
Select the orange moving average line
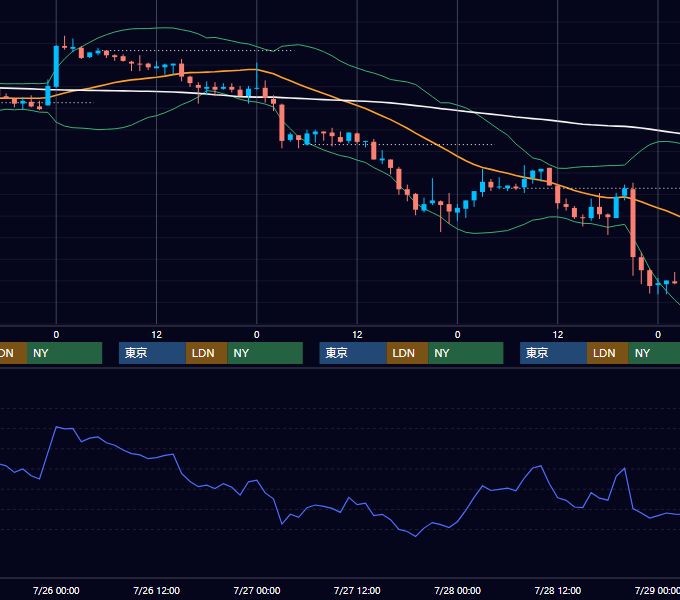[x=390, y=118]
